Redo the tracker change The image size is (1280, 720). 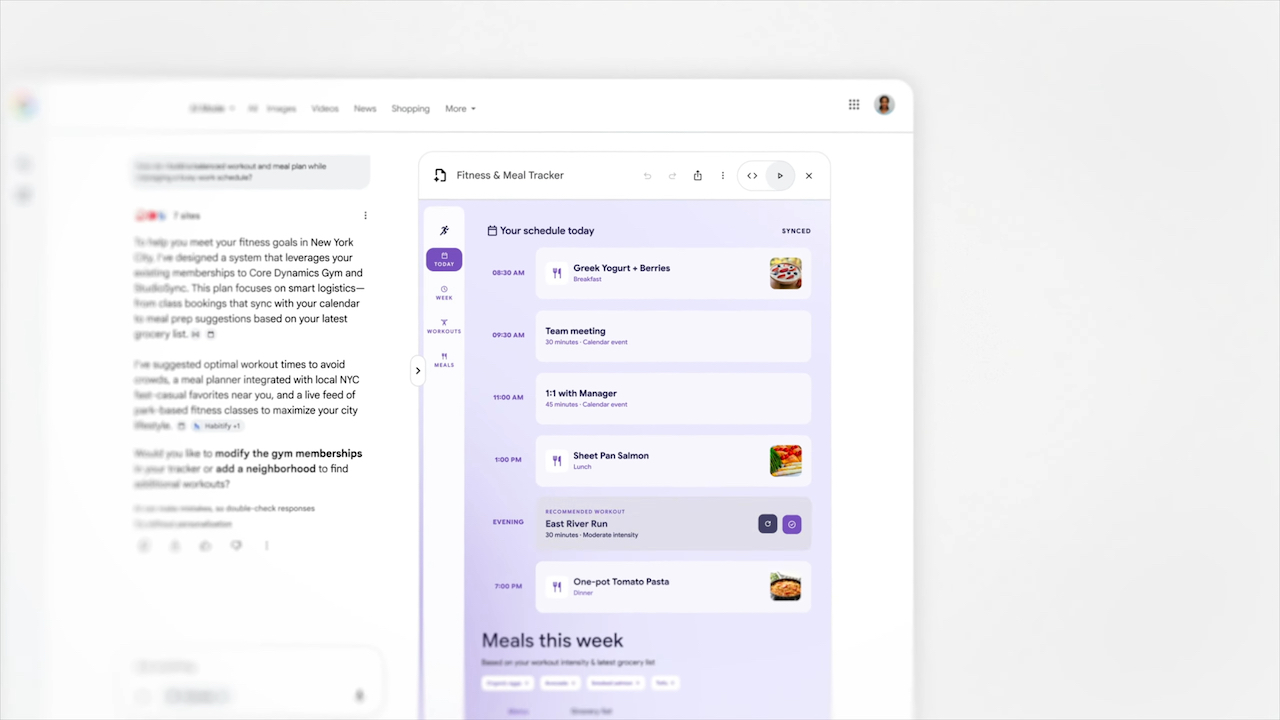pyautogui.click(x=672, y=176)
